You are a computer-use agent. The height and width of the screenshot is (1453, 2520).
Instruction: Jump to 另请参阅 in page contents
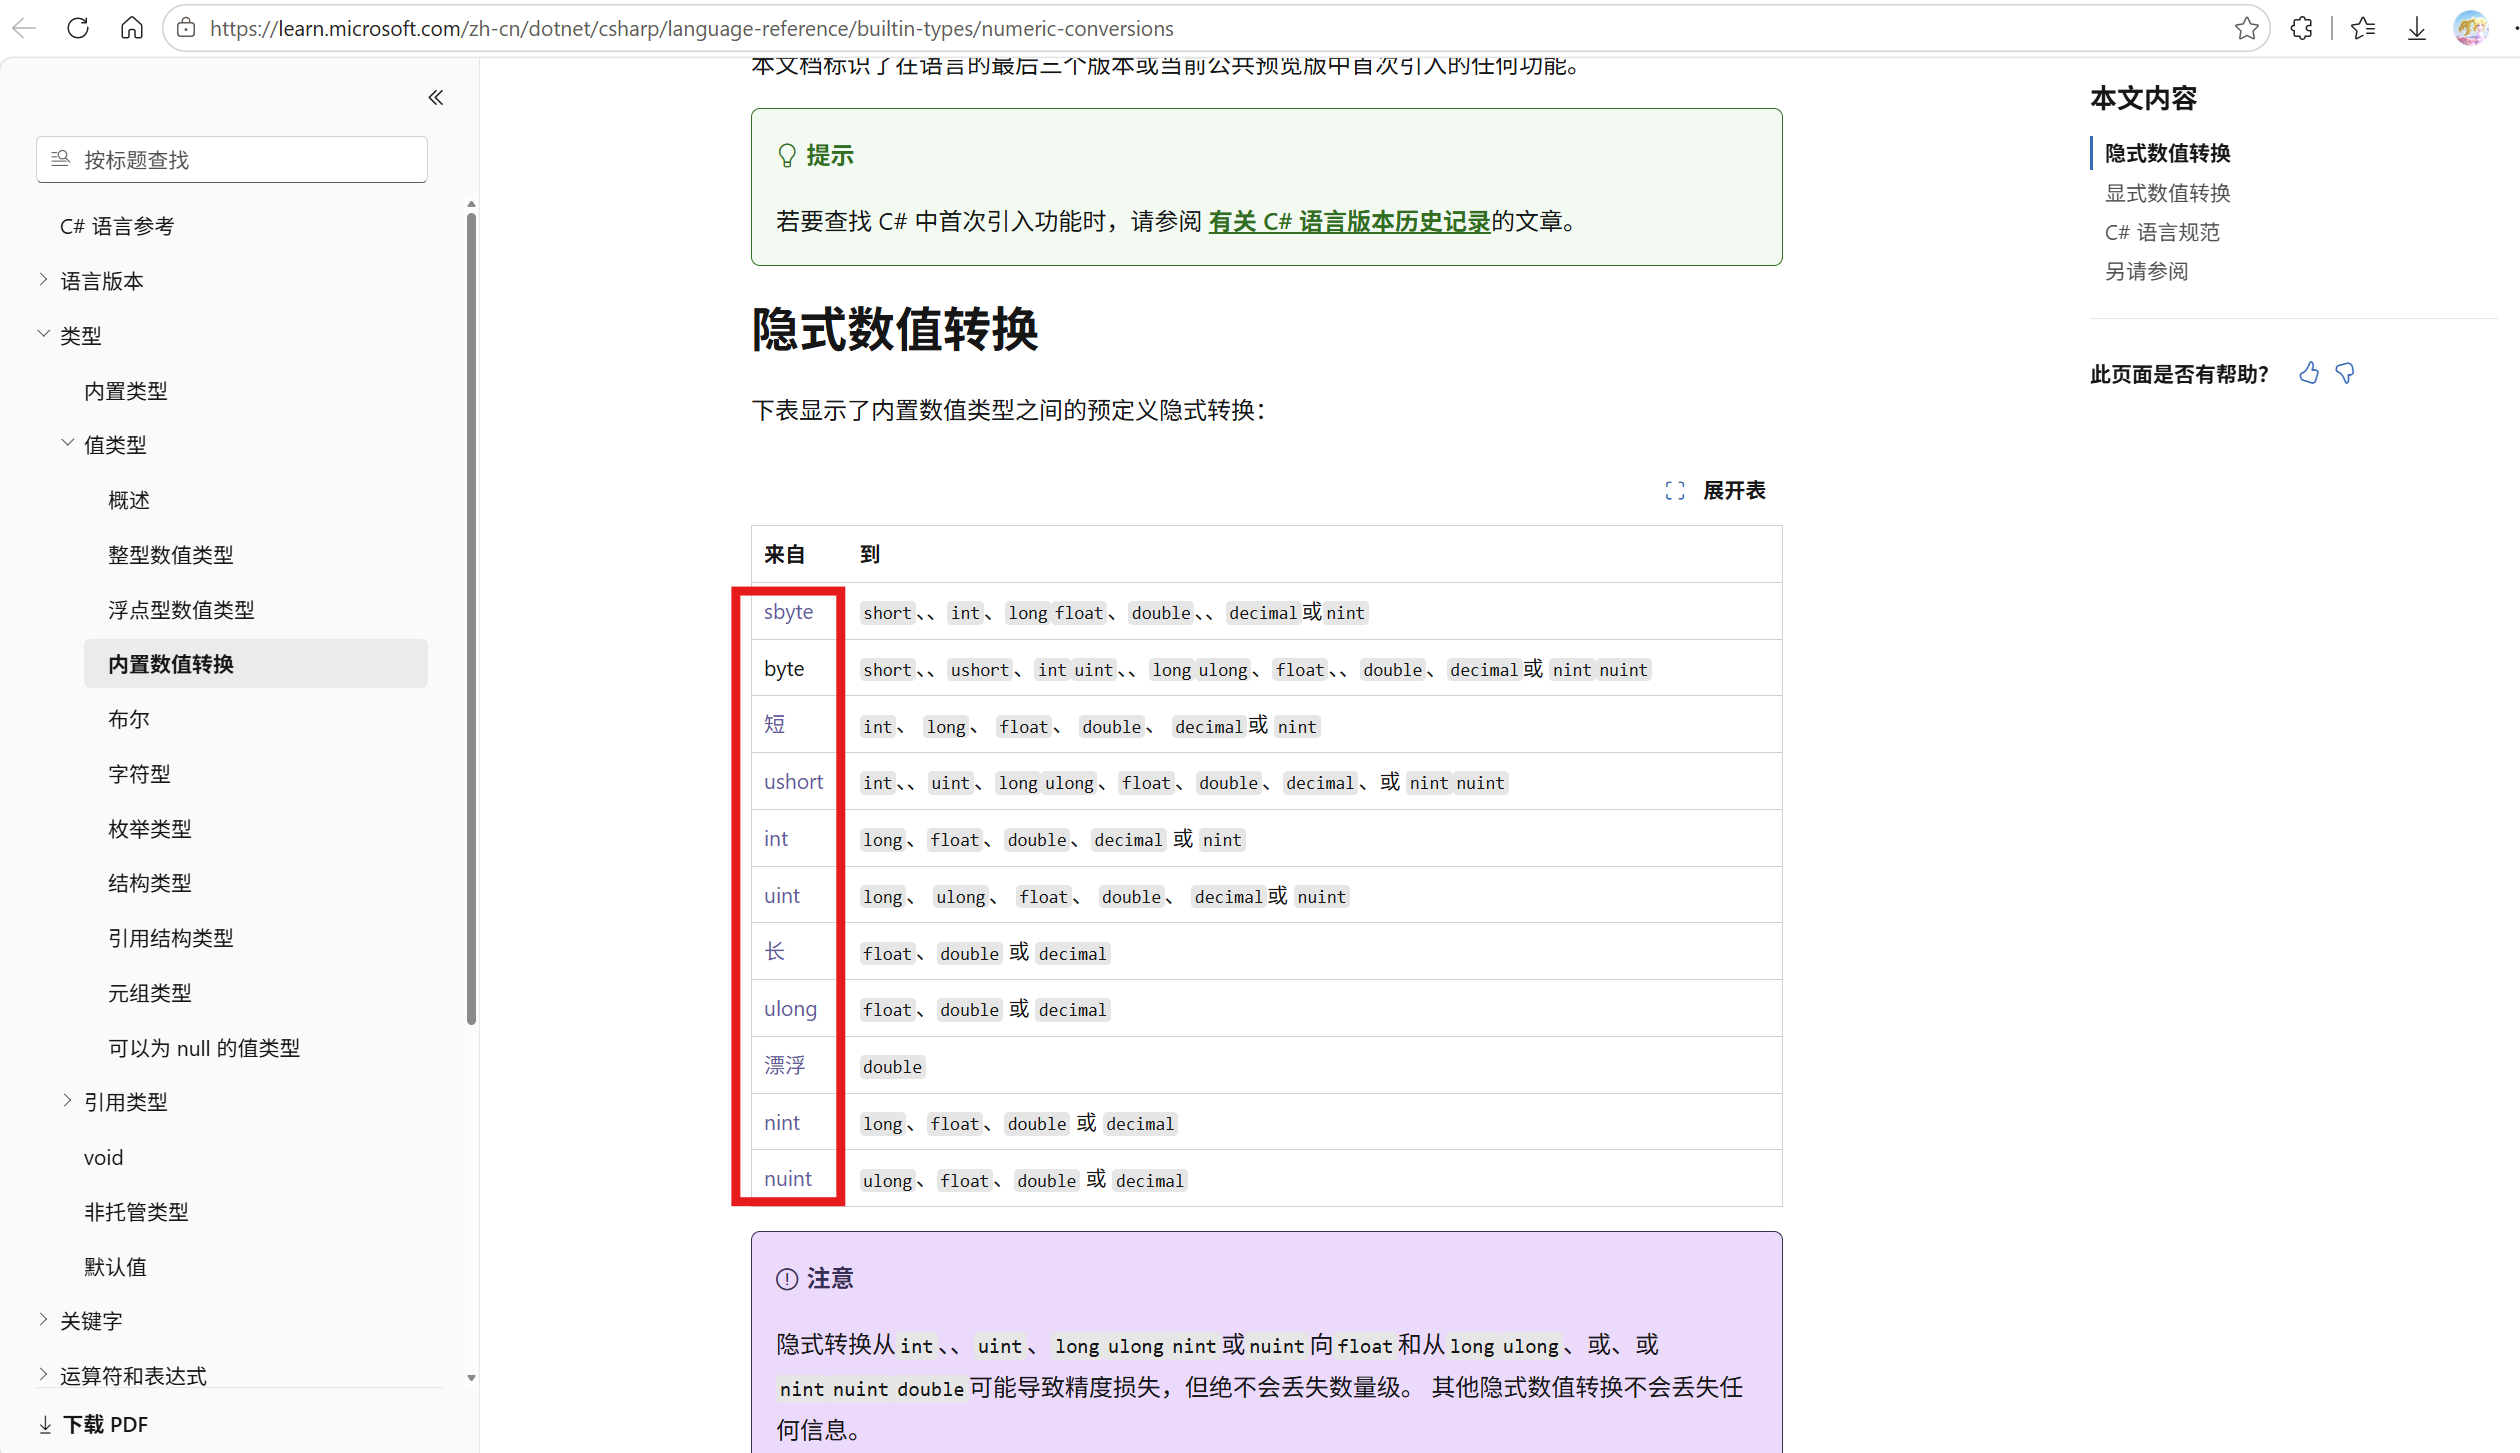pyautogui.click(x=2147, y=271)
